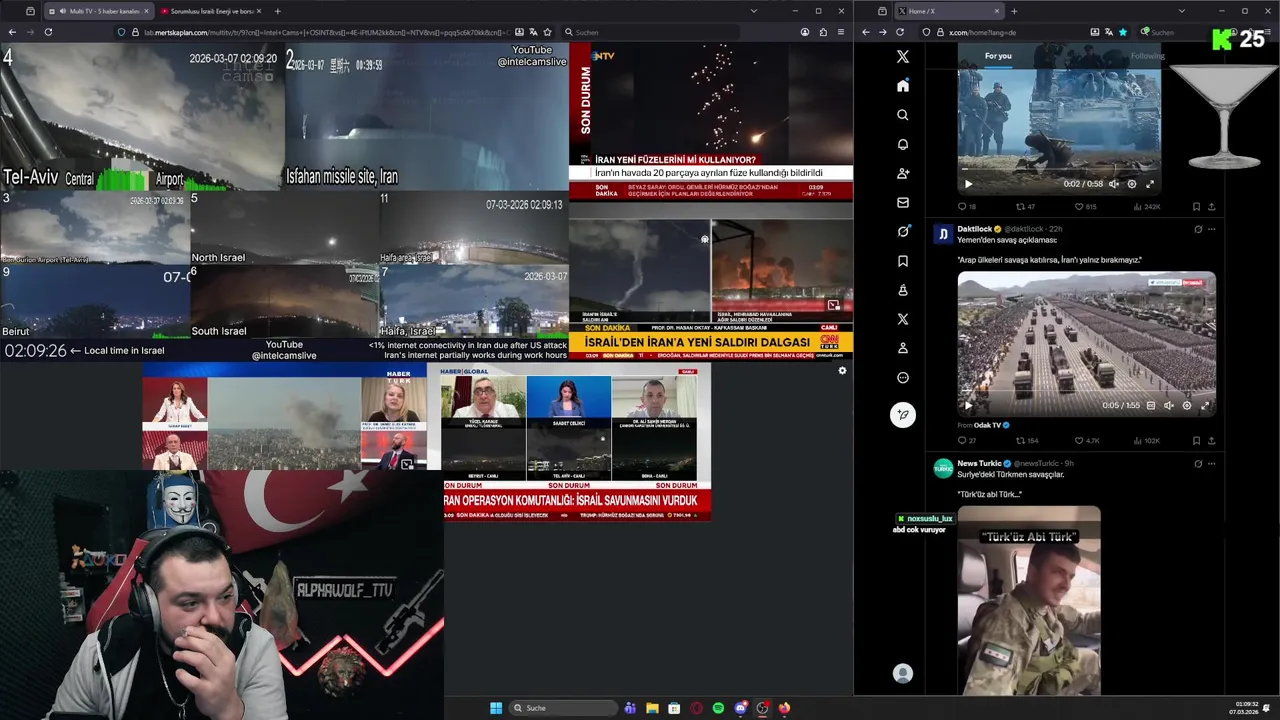Open Messages envelope in X sidebar

903,202
